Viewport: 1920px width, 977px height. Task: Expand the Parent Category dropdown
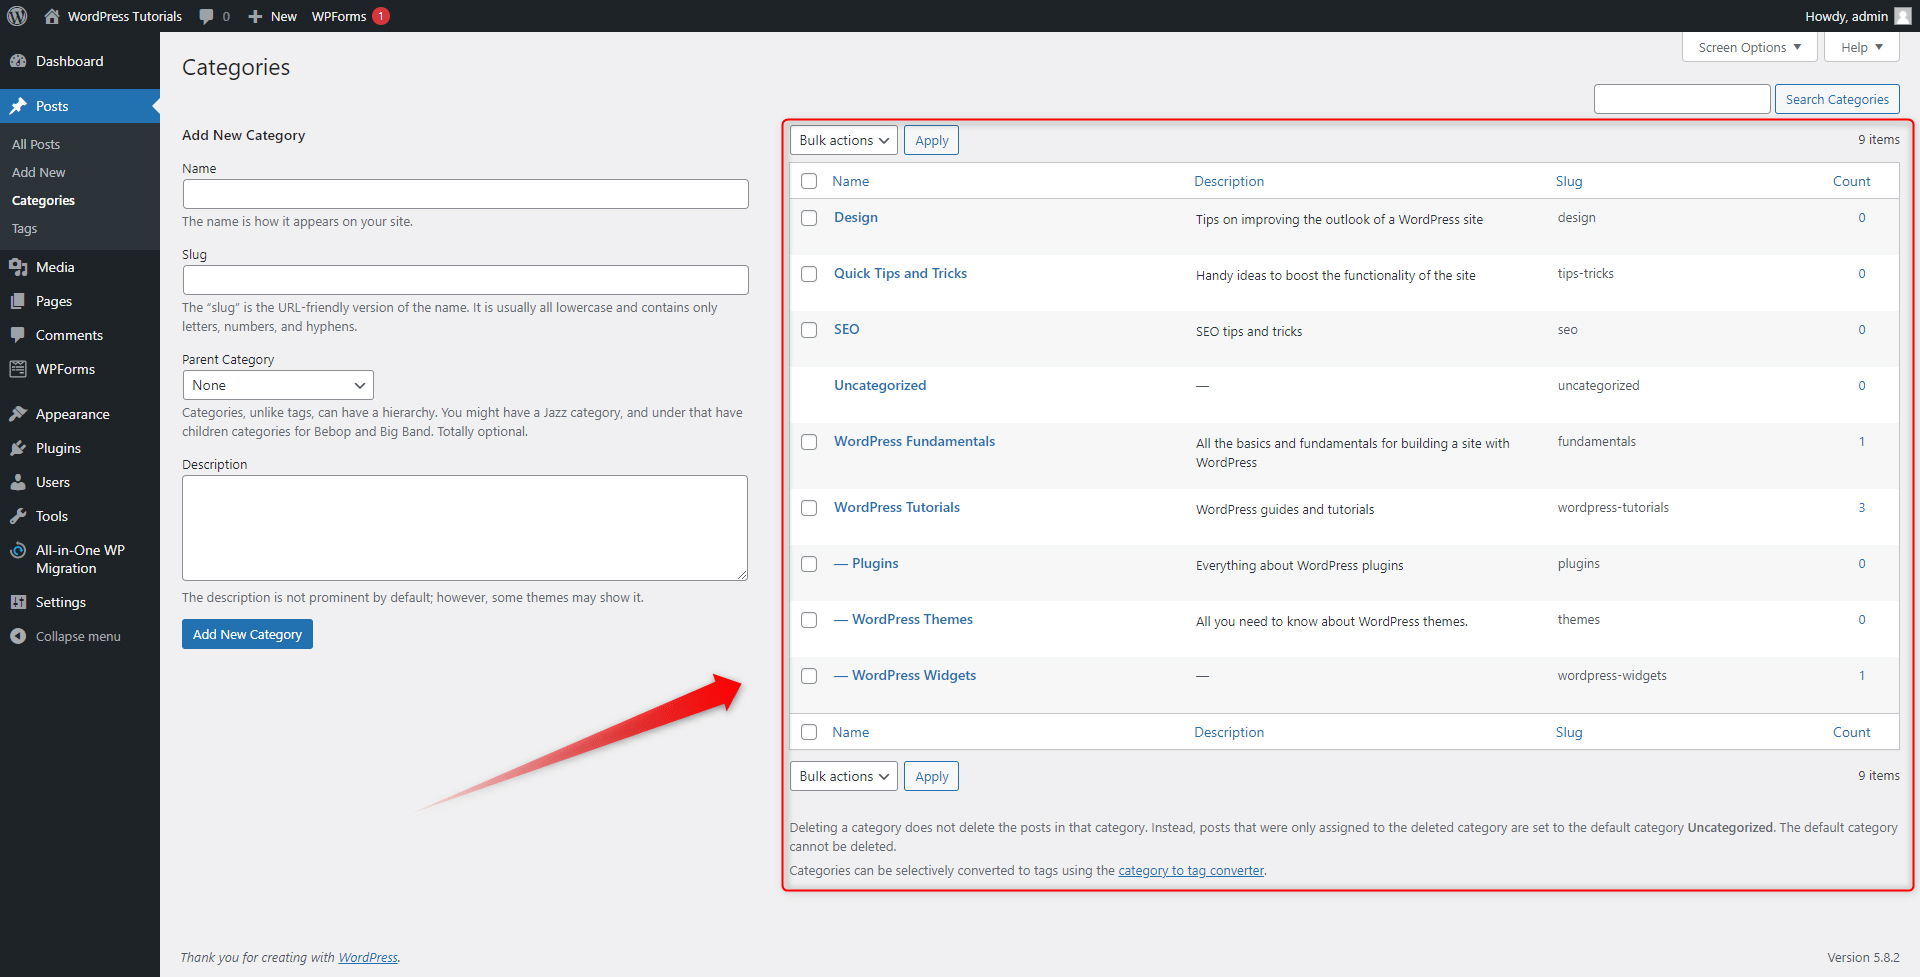point(278,385)
